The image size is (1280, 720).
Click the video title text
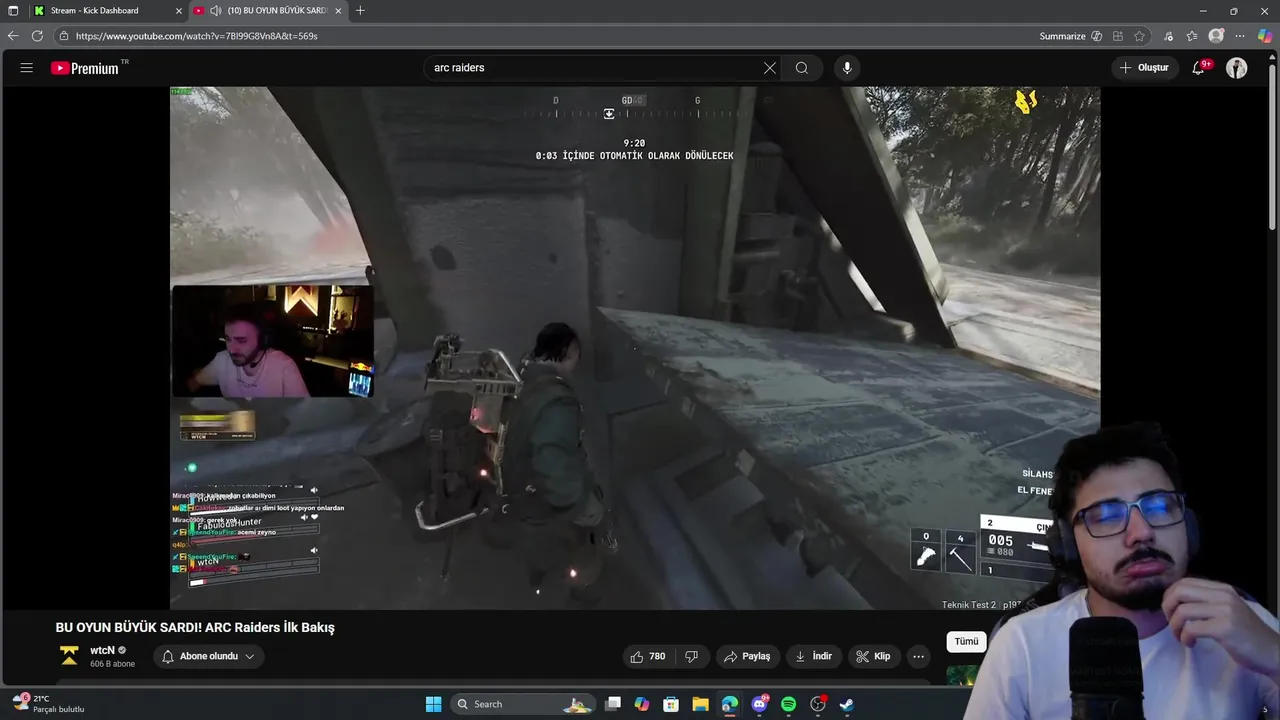pyautogui.click(x=195, y=628)
